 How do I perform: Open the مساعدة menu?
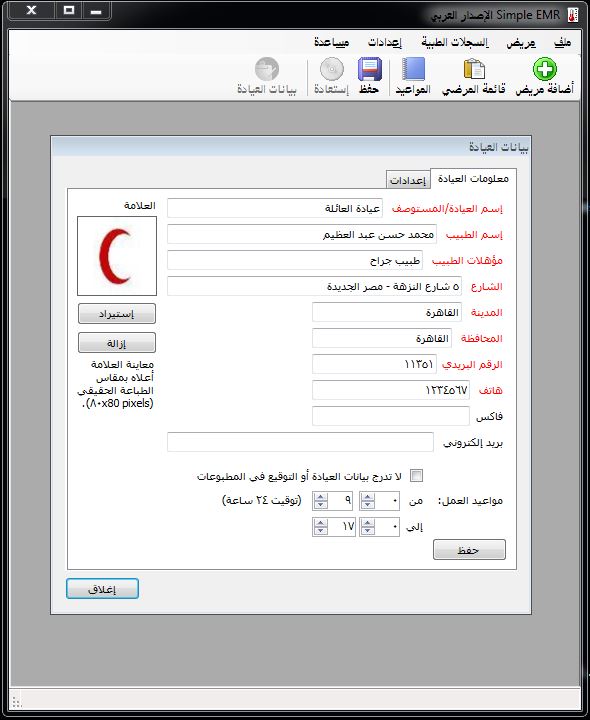[332, 43]
